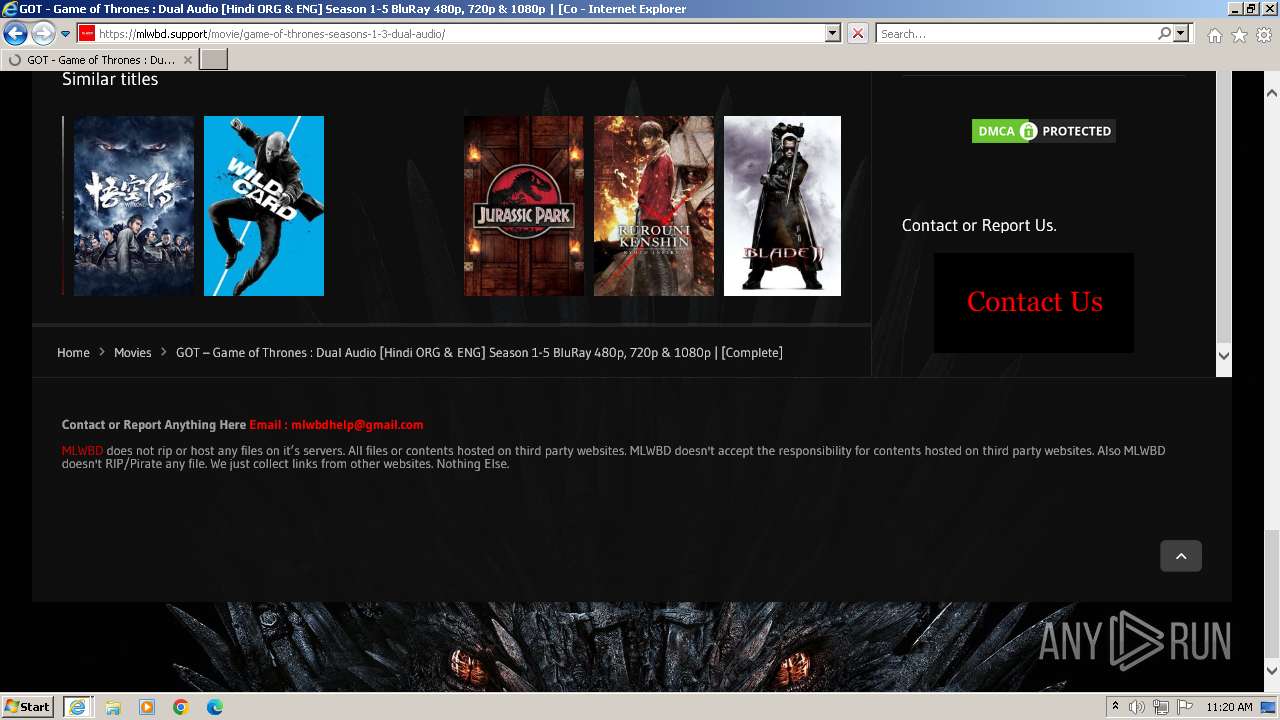The height and width of the screenshot is (720, 1280).
Task: Open Internet Explorer from the taskbar
Action: coord(77,707)
